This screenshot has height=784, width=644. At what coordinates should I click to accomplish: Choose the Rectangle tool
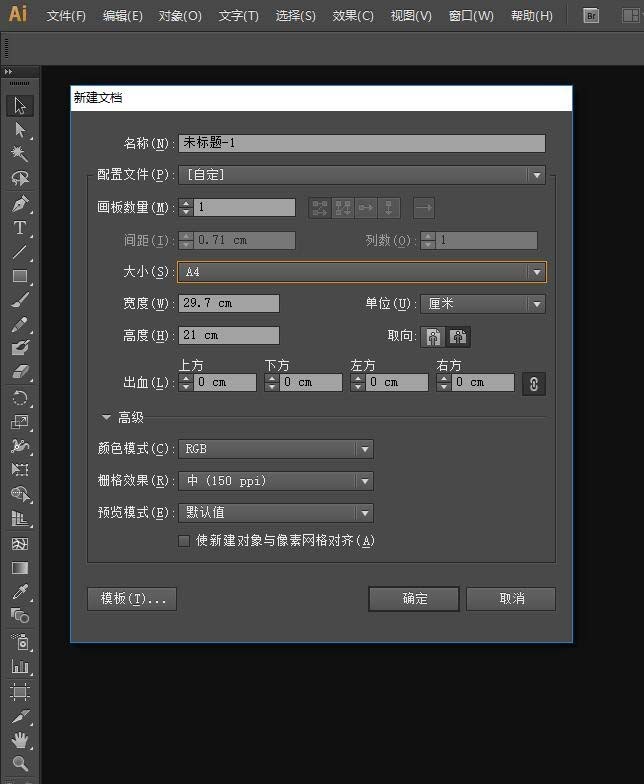tap(20, 276)
